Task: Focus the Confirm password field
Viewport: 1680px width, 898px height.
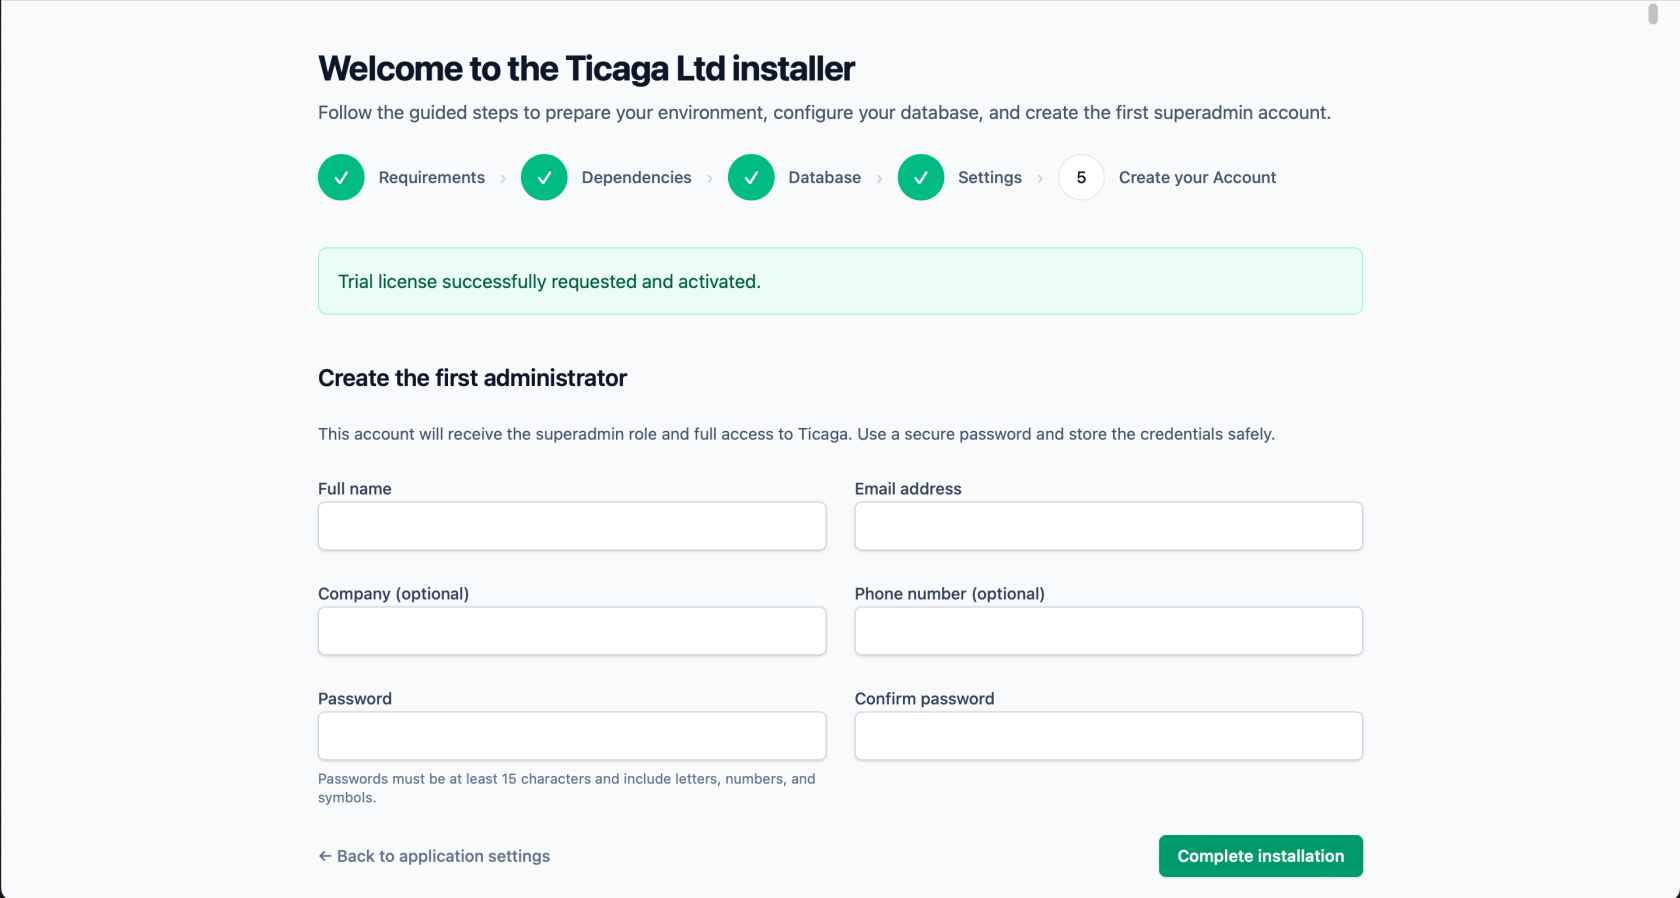Action: (x=1108, y=736)
